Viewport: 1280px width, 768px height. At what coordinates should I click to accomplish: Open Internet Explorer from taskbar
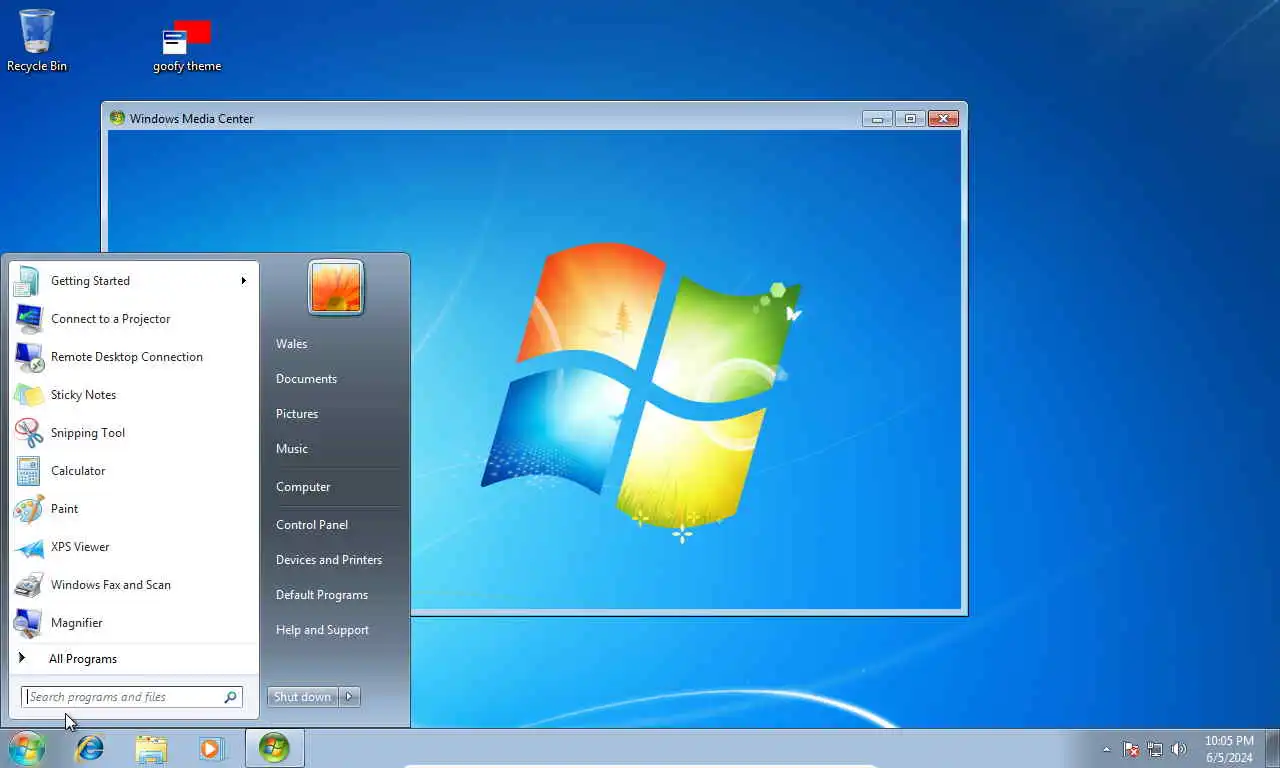click(x=90, y=748)
